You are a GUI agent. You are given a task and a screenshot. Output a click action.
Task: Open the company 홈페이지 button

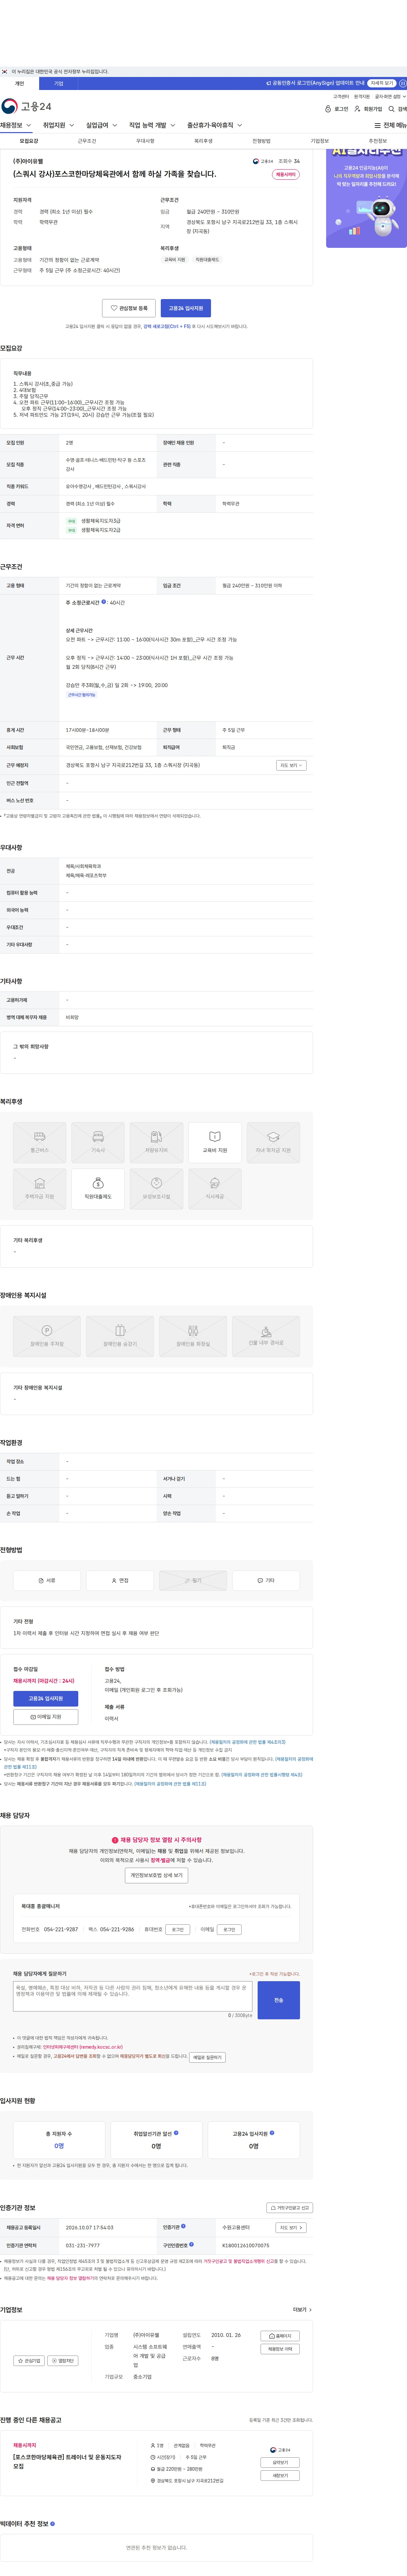click(280, 2336)
